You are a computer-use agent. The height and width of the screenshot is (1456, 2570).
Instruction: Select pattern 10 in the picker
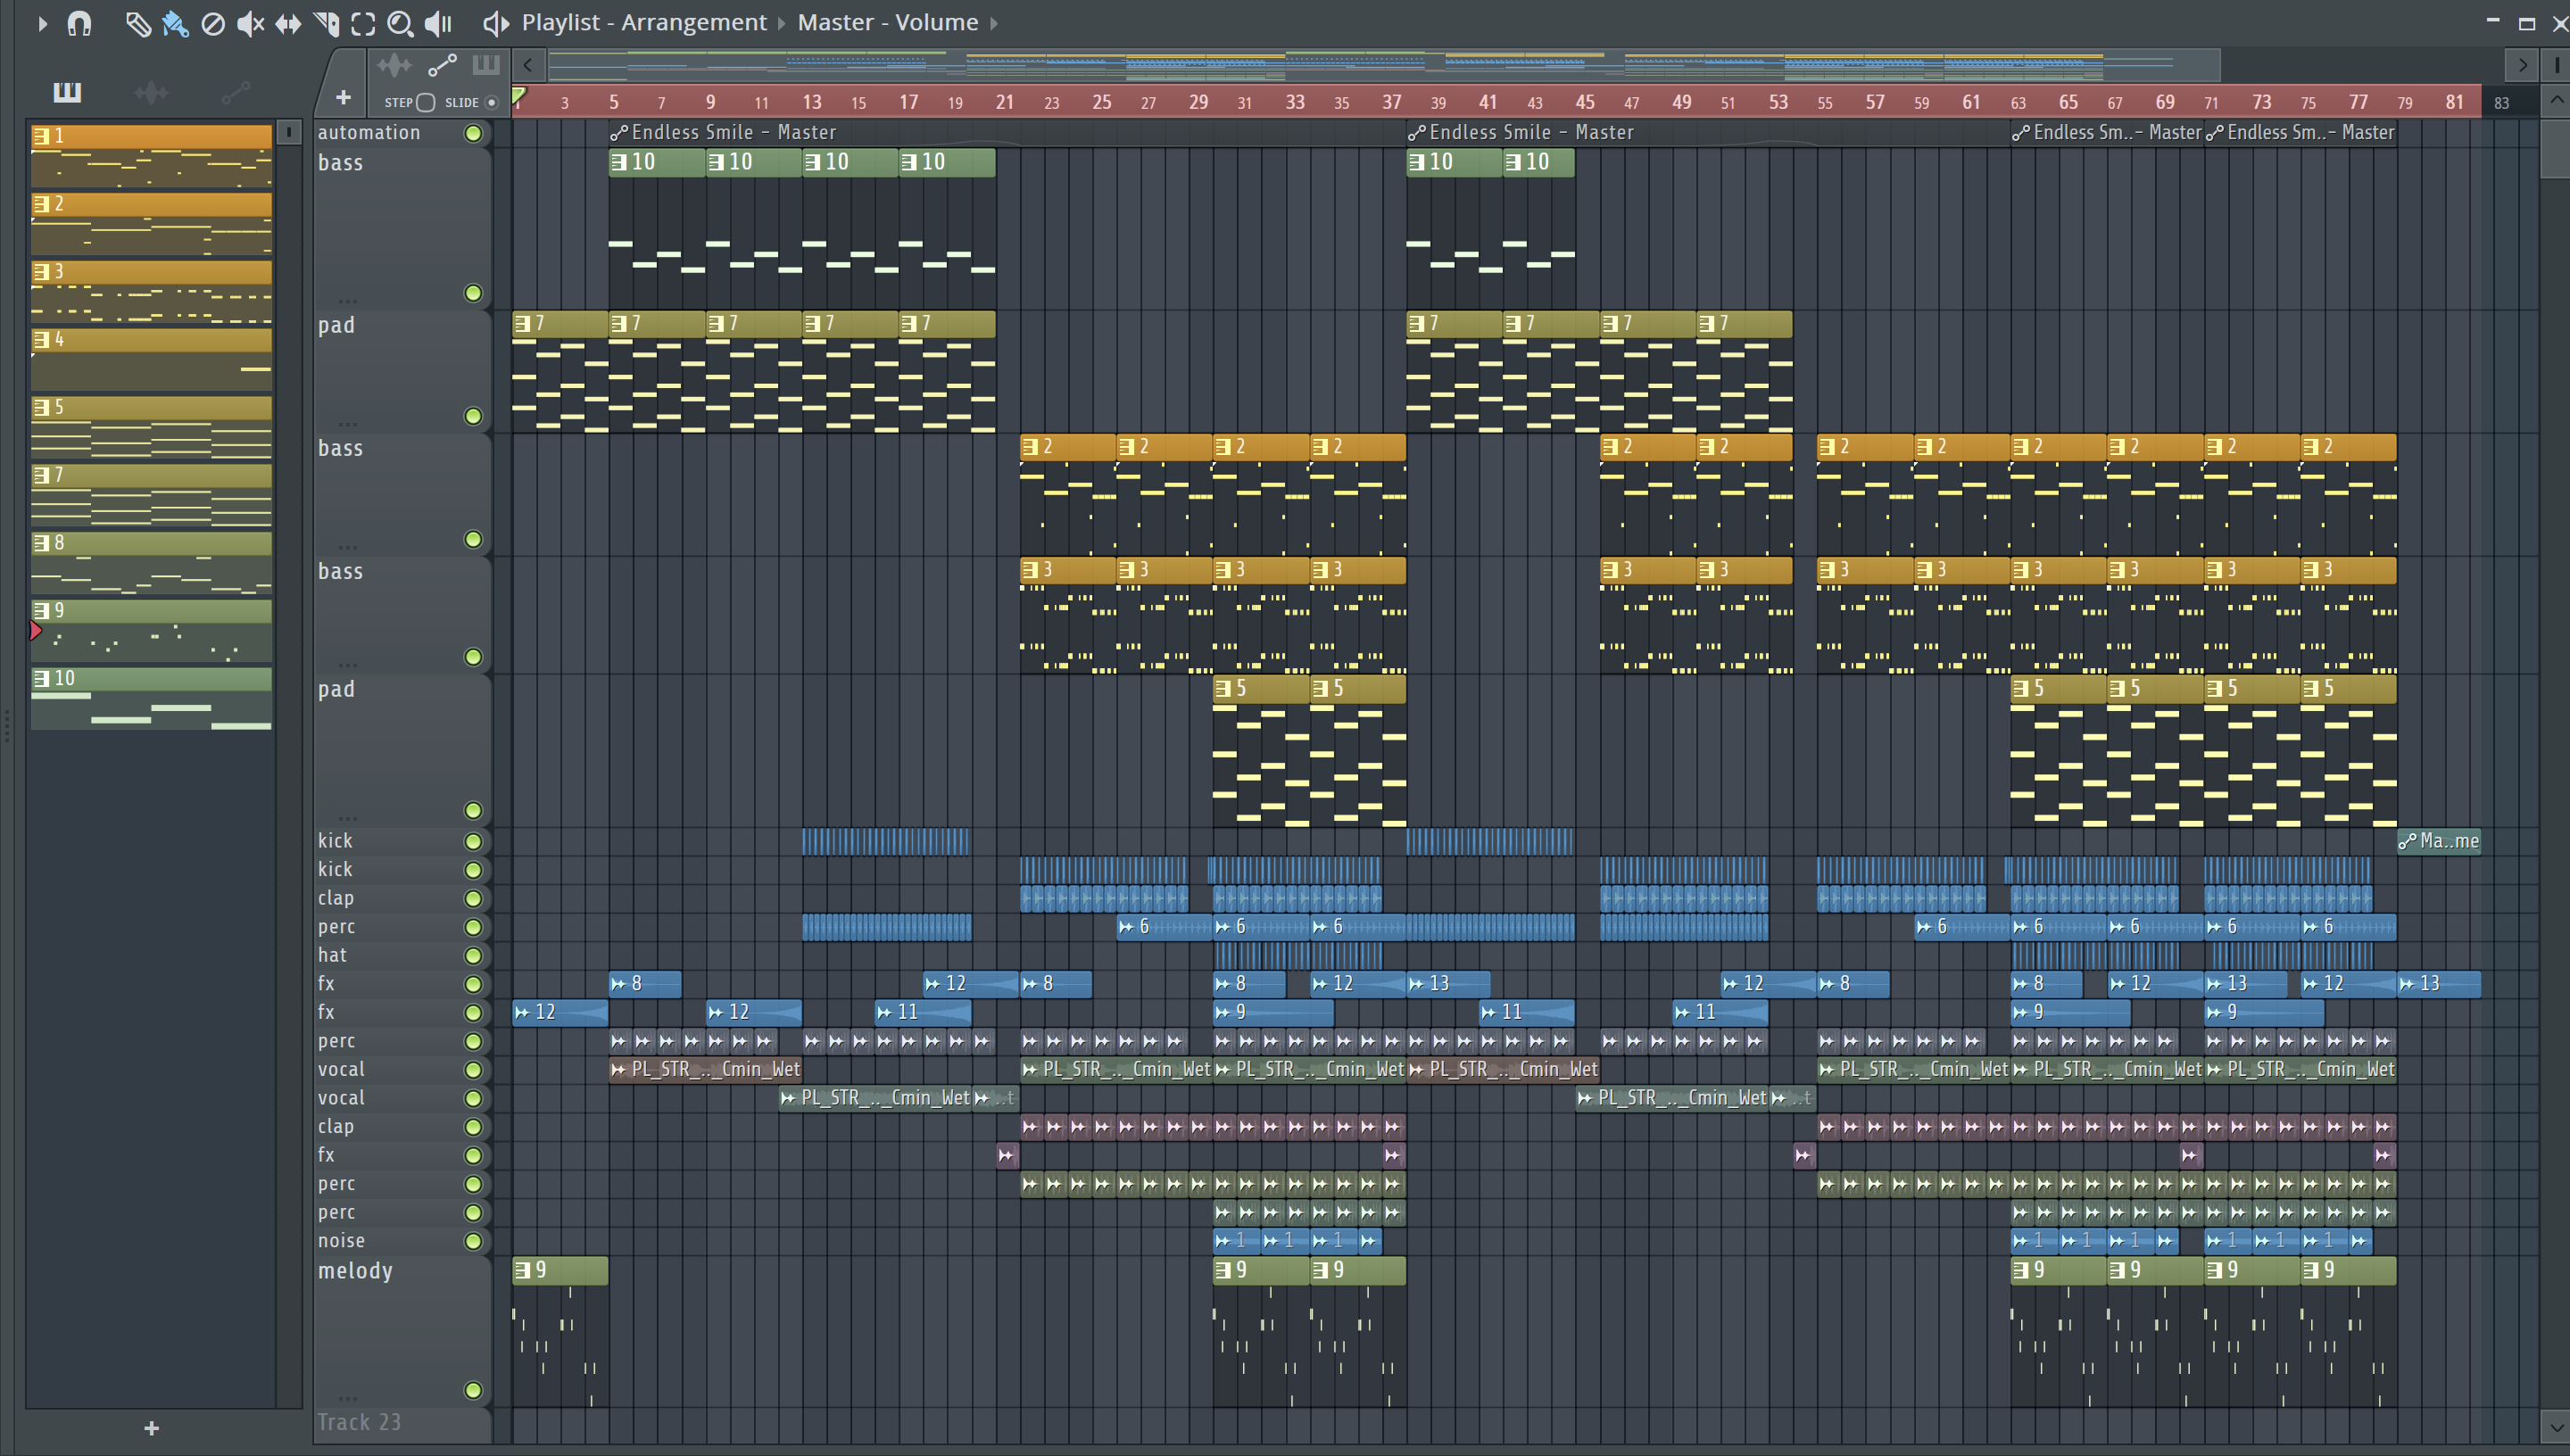coord(151,698)
